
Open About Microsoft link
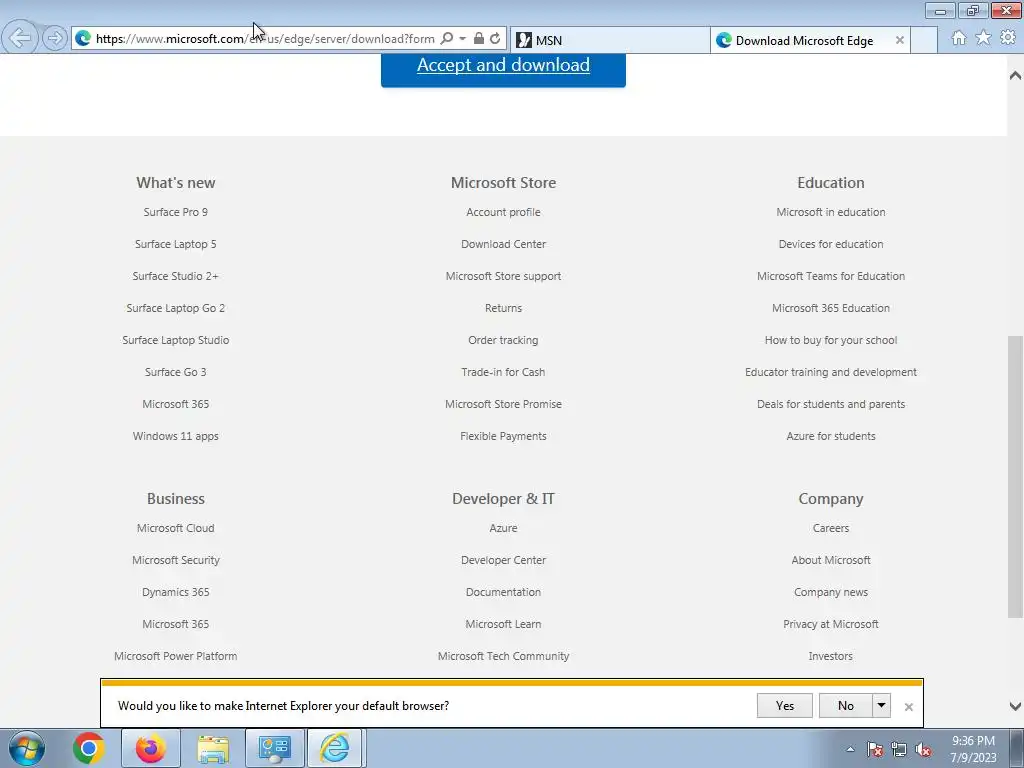831,560
